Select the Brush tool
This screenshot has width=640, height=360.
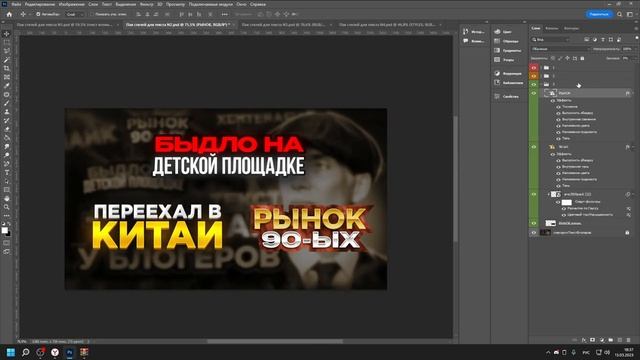(x=7, y=103)
